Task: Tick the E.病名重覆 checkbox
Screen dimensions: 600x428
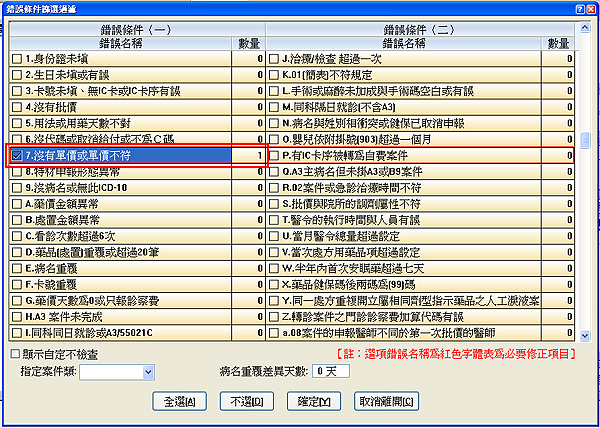Action: (16, 269)
